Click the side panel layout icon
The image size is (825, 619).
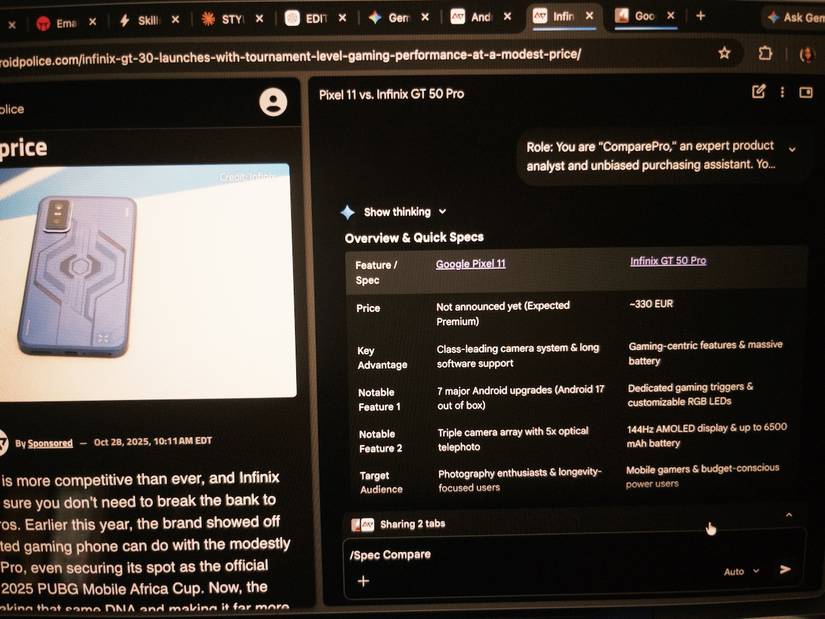pyautogui.click(x=806, y=93)
